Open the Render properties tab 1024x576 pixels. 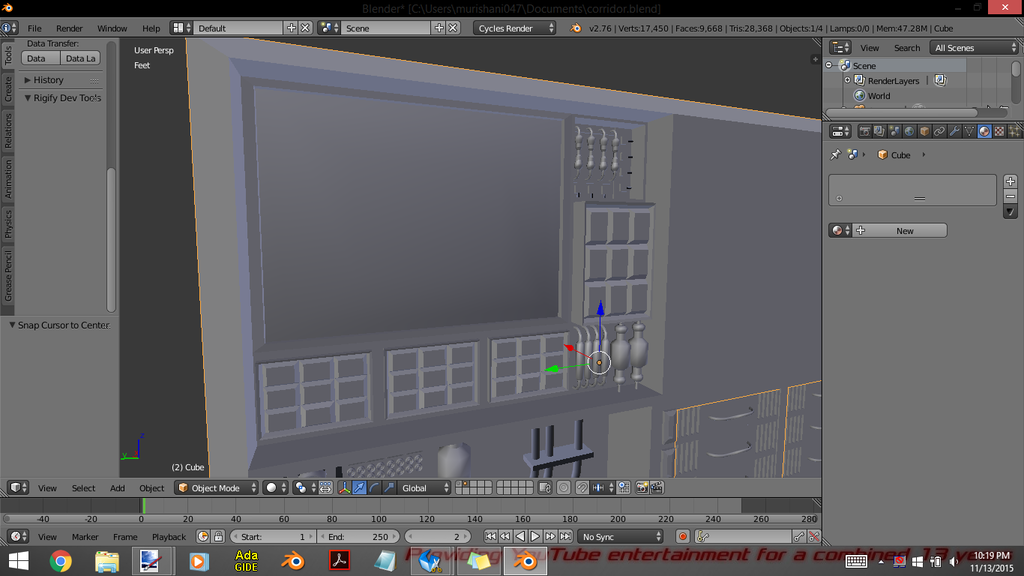pyautogui.click(x=865, y=131)
